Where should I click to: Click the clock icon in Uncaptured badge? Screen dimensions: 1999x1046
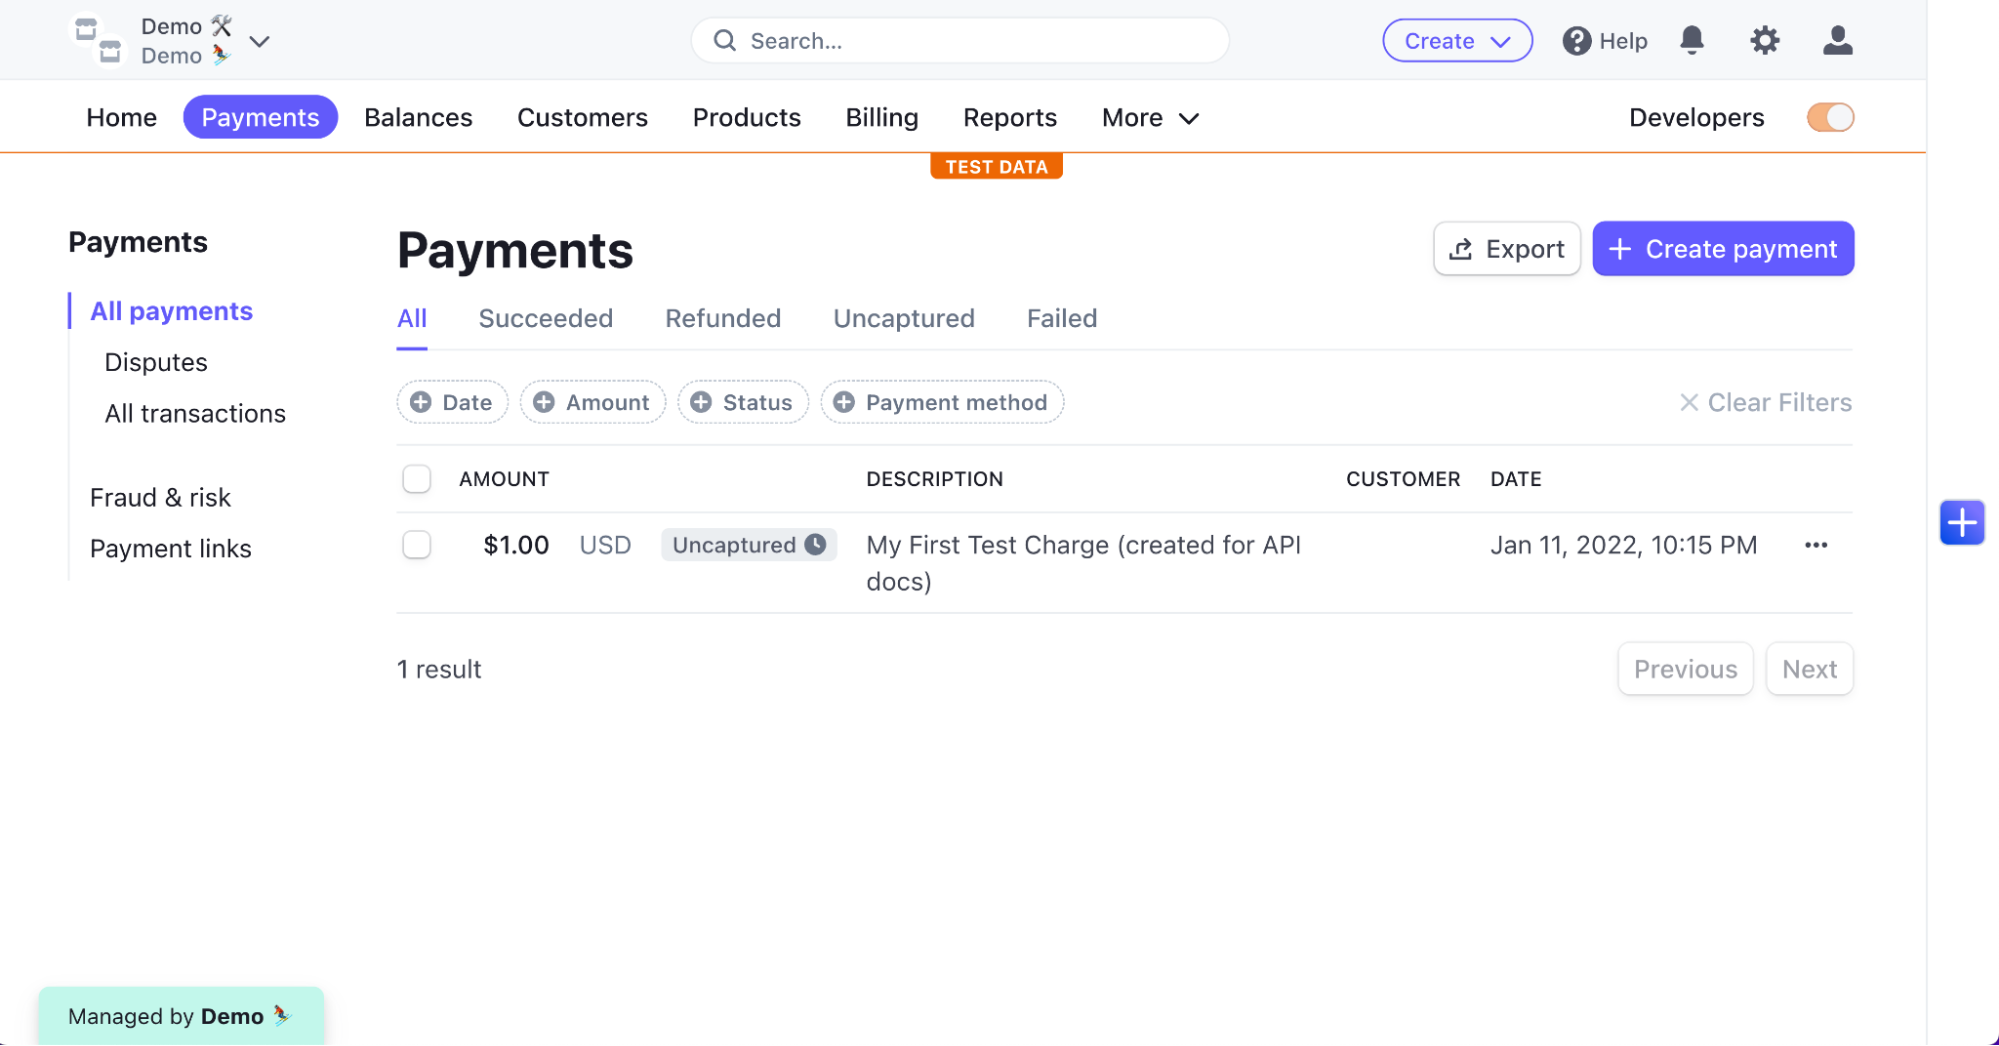[x=816, y=544]
